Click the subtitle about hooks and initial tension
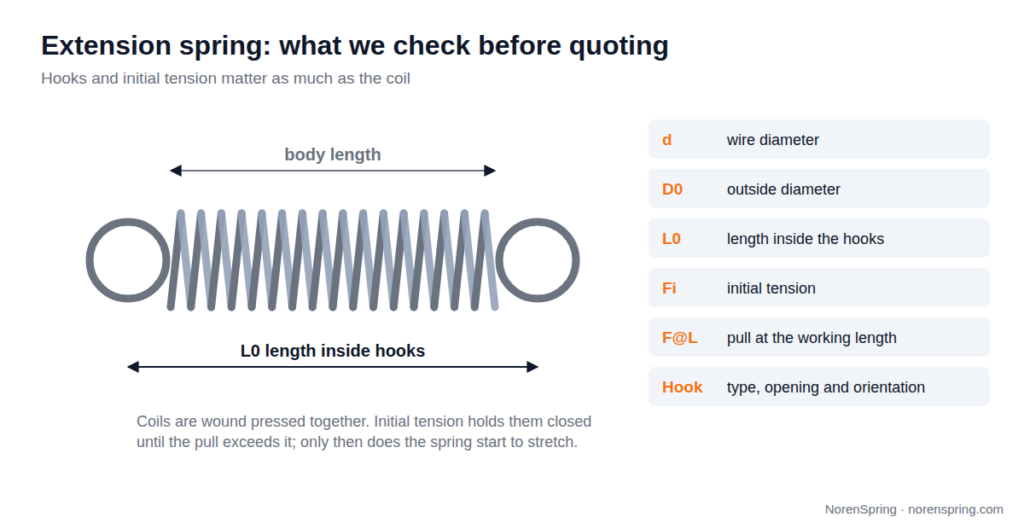Image resolution: width=1024 pixels, height=529 pixels. click(x=225, y=78)
